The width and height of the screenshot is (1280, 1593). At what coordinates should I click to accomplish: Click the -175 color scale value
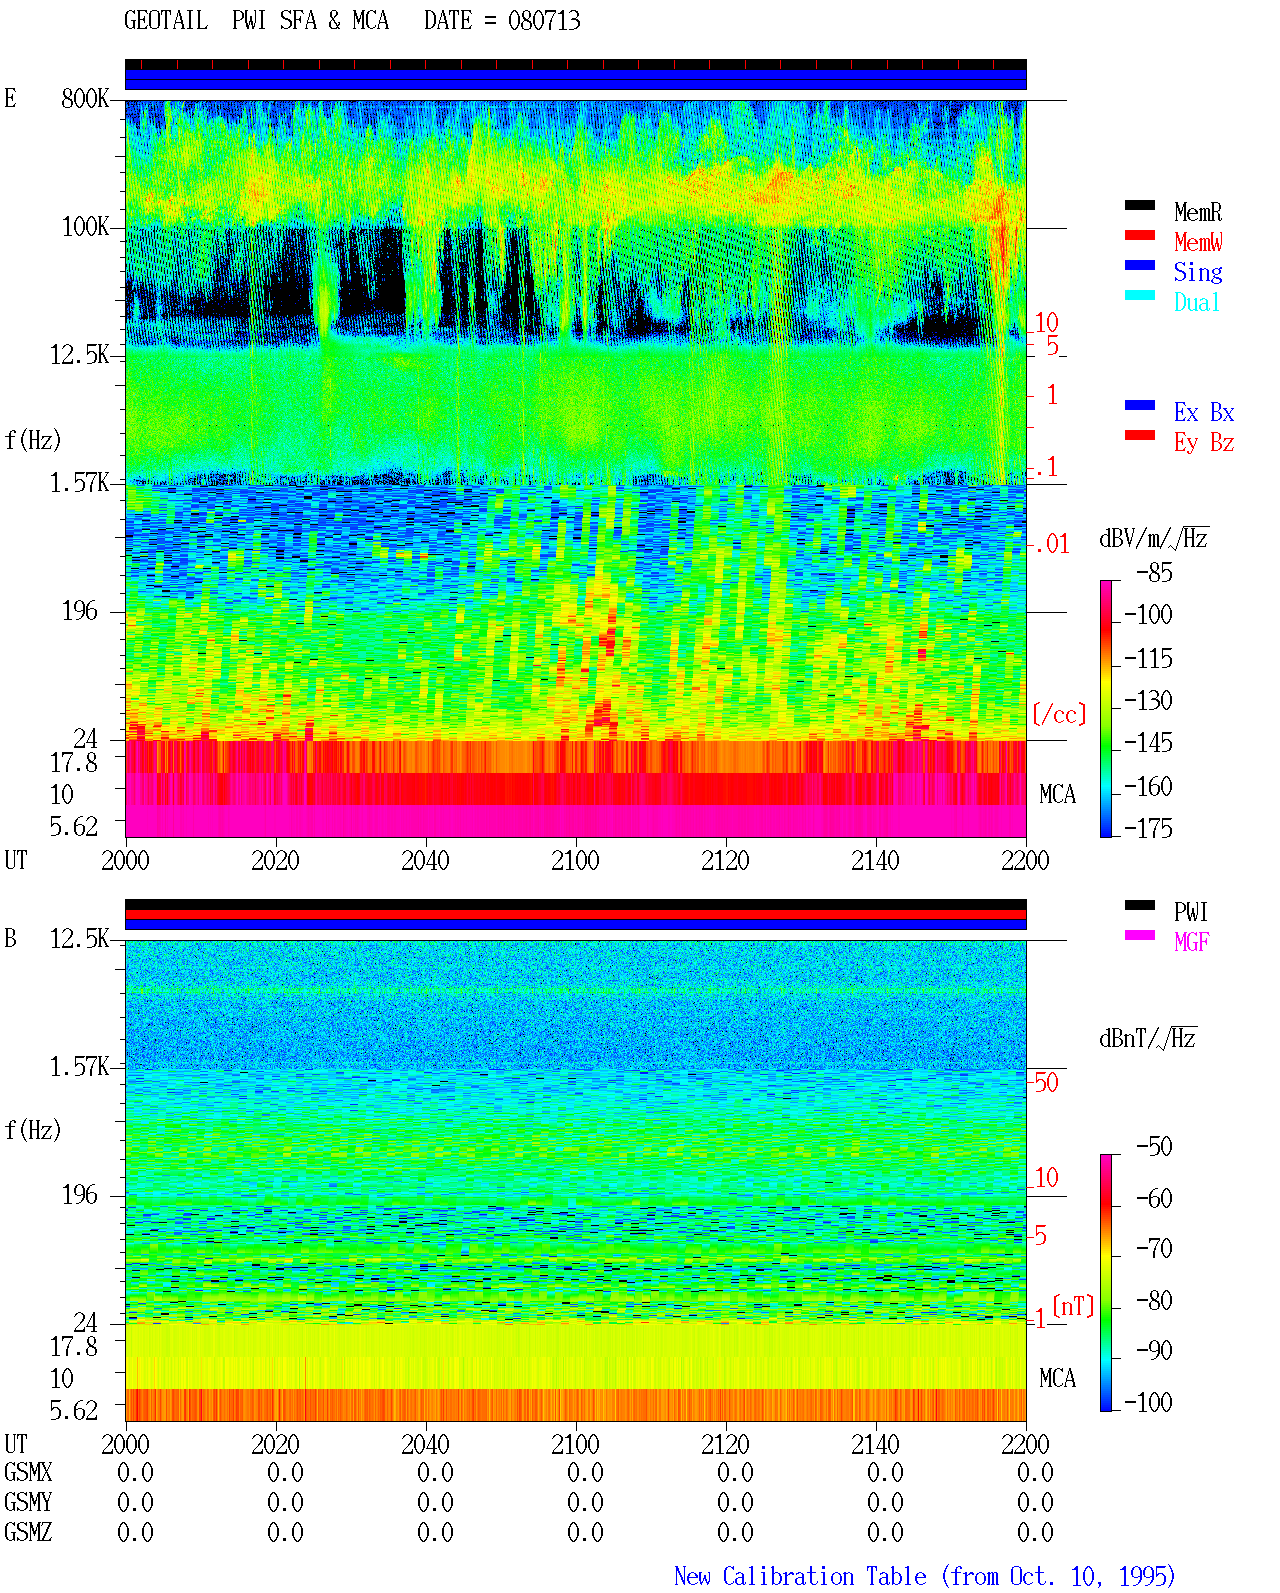point(1148,828)
